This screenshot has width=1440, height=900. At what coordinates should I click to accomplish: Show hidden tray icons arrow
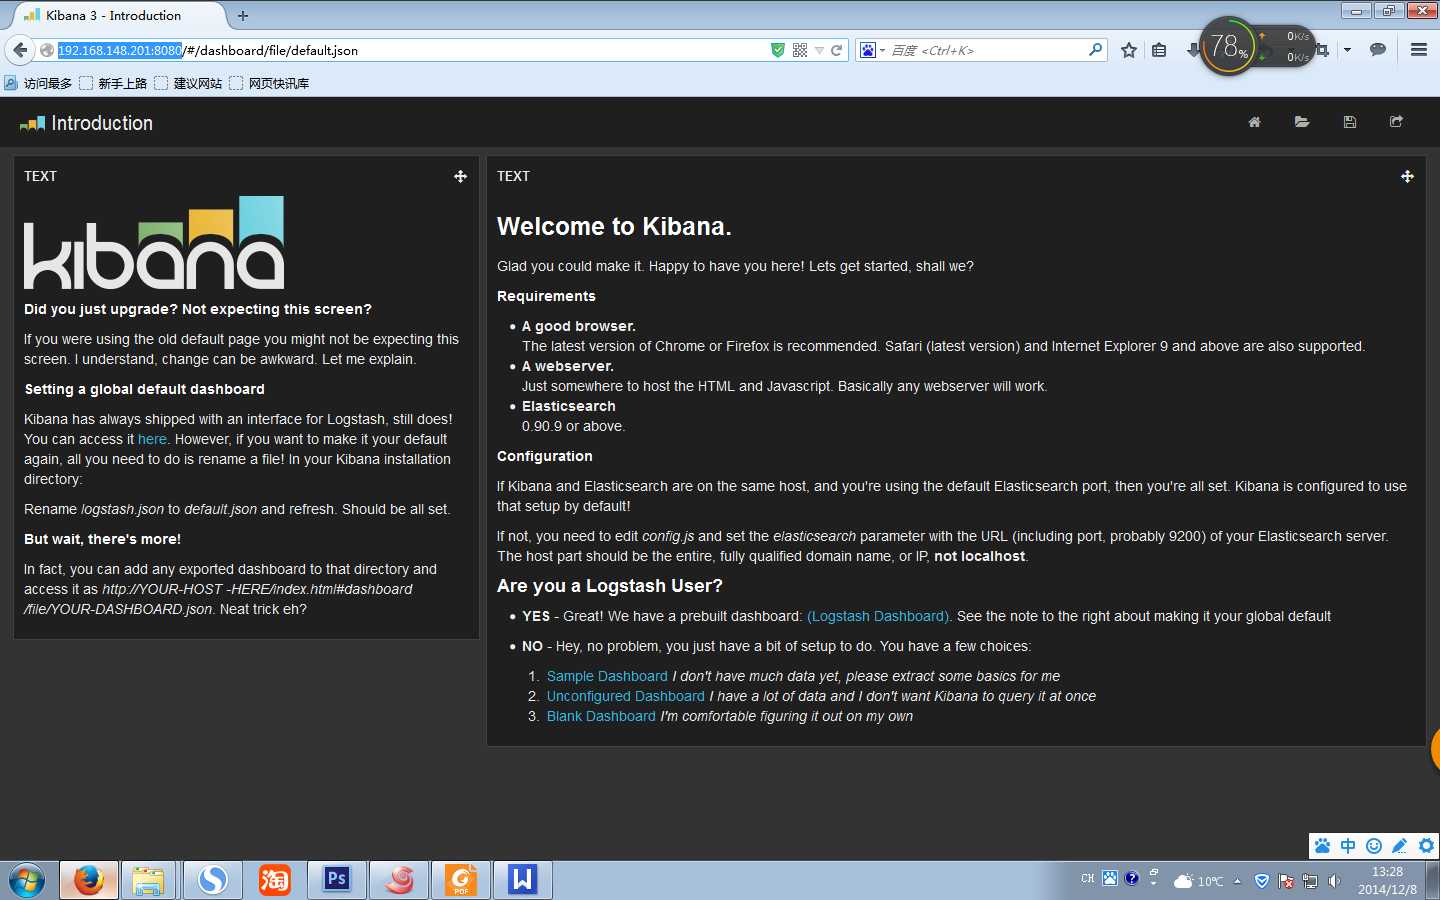(x=1237, y=881)
